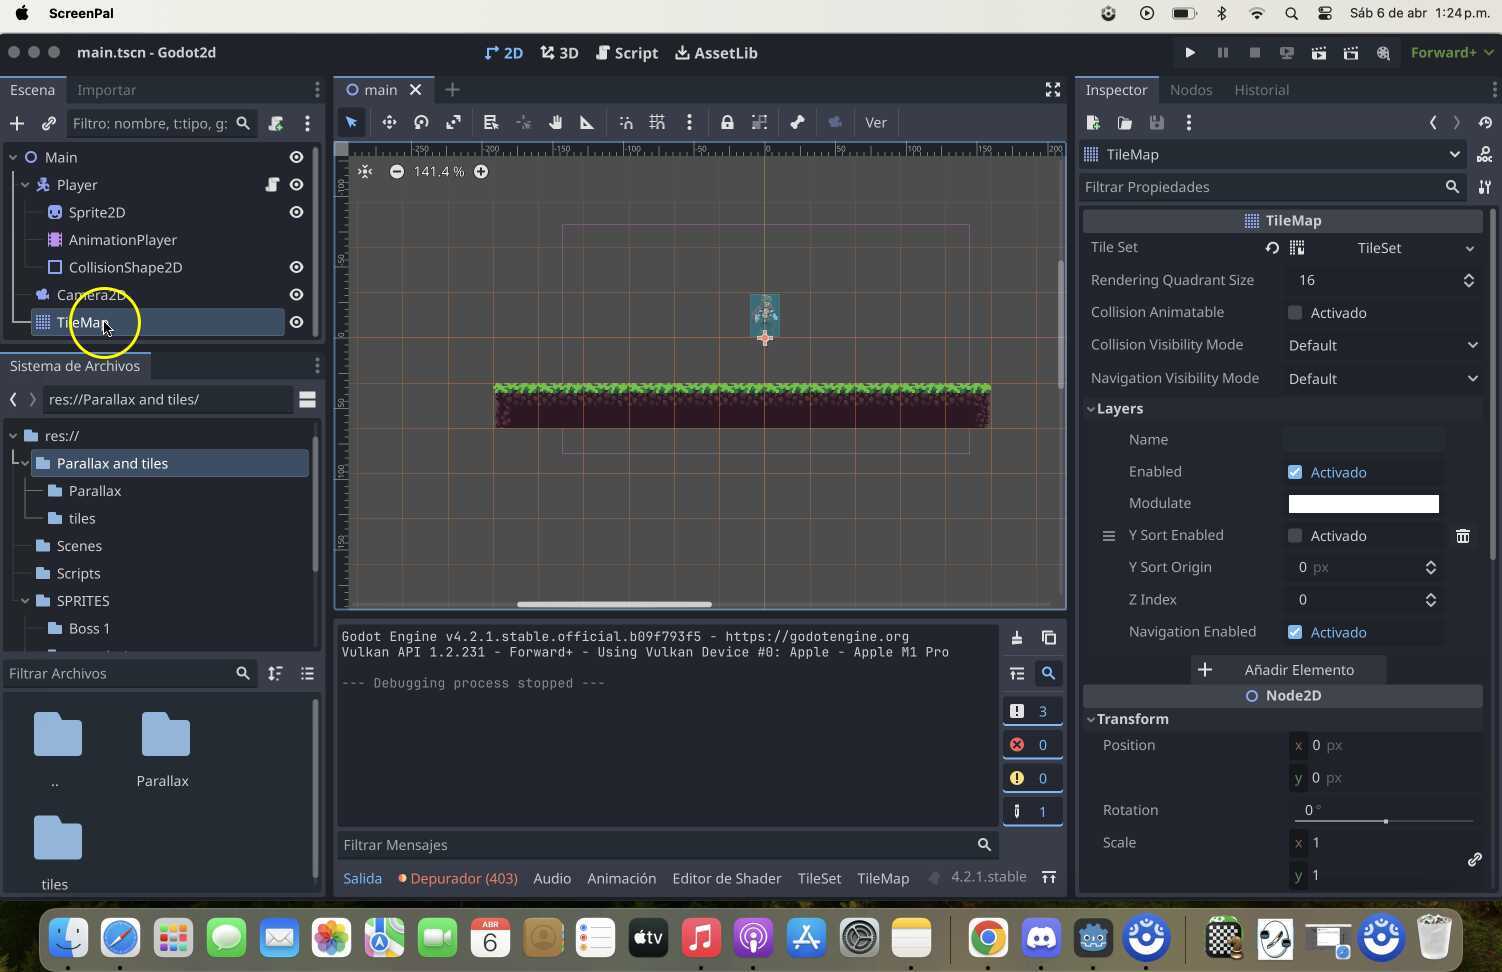The width and height of the screenshot is (1502, 972).
Task: Zoom in the 2D viewport
Action: click(481, 171)
